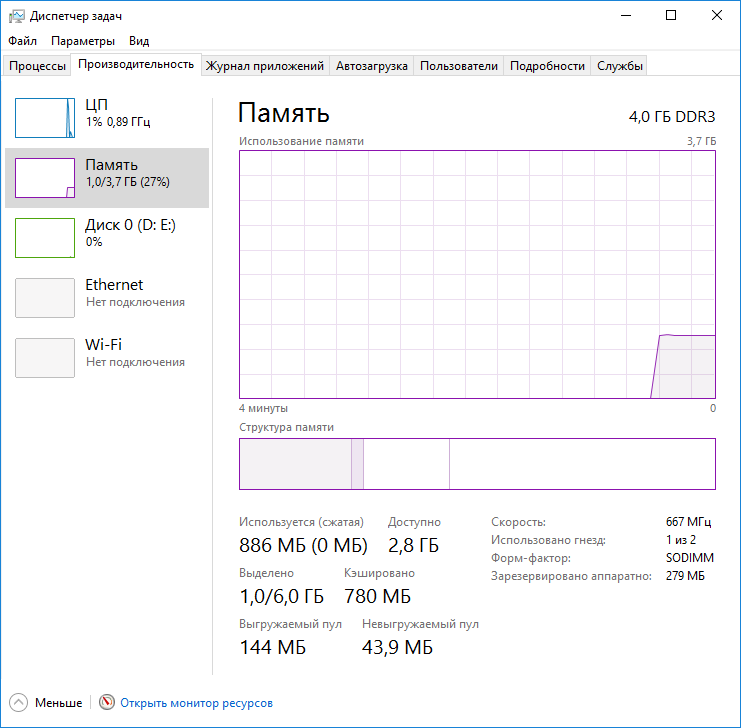Screen dimensions: 741x728
Task: Click the '1,0/6,0 ГБ' committed value
Action: [x=282, y=596]
